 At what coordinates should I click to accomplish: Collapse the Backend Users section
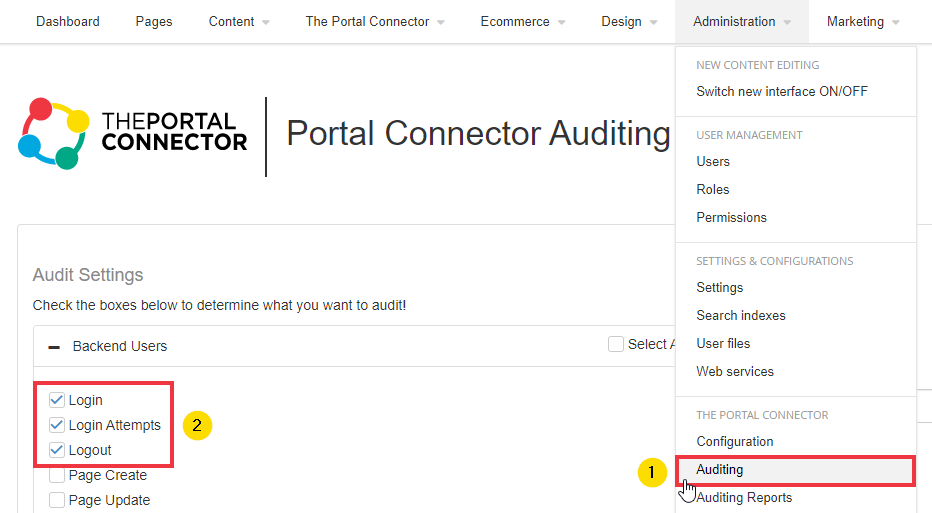pyautogui.click(x=54, y=347)
